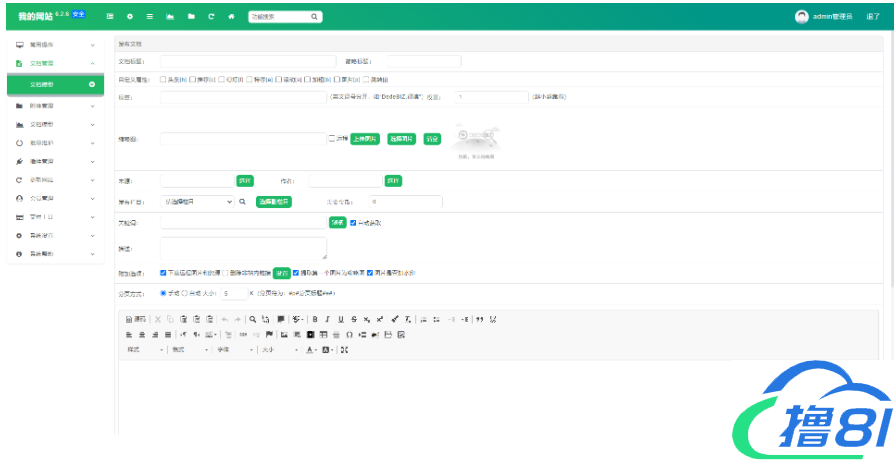
Task: Click the home icon in top navbar
Action: [x=231, y=17]
